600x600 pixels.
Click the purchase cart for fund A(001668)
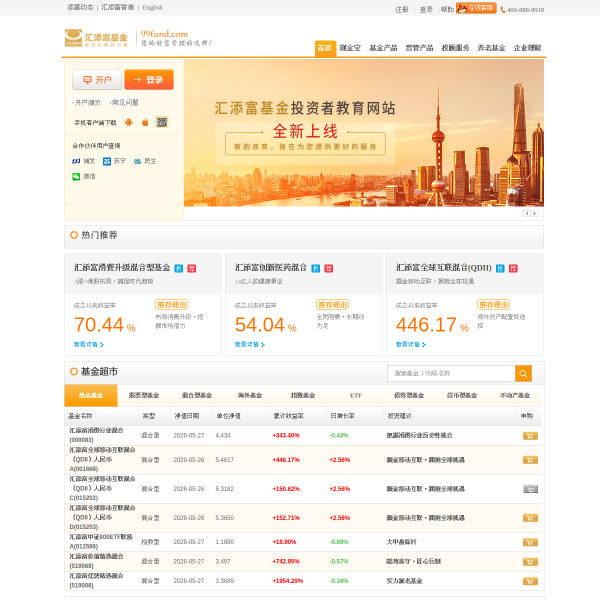coord(530,460)
